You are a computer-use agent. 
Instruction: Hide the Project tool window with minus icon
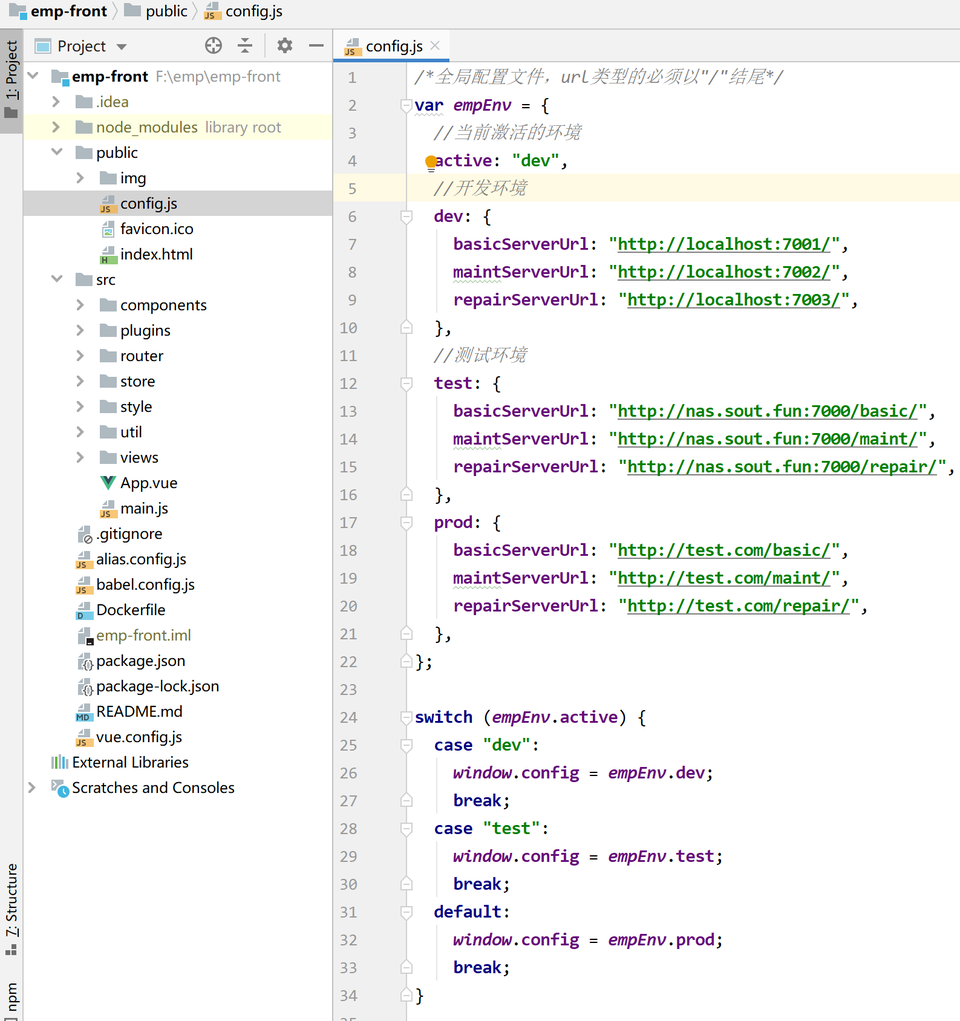[x=316, y=45]
